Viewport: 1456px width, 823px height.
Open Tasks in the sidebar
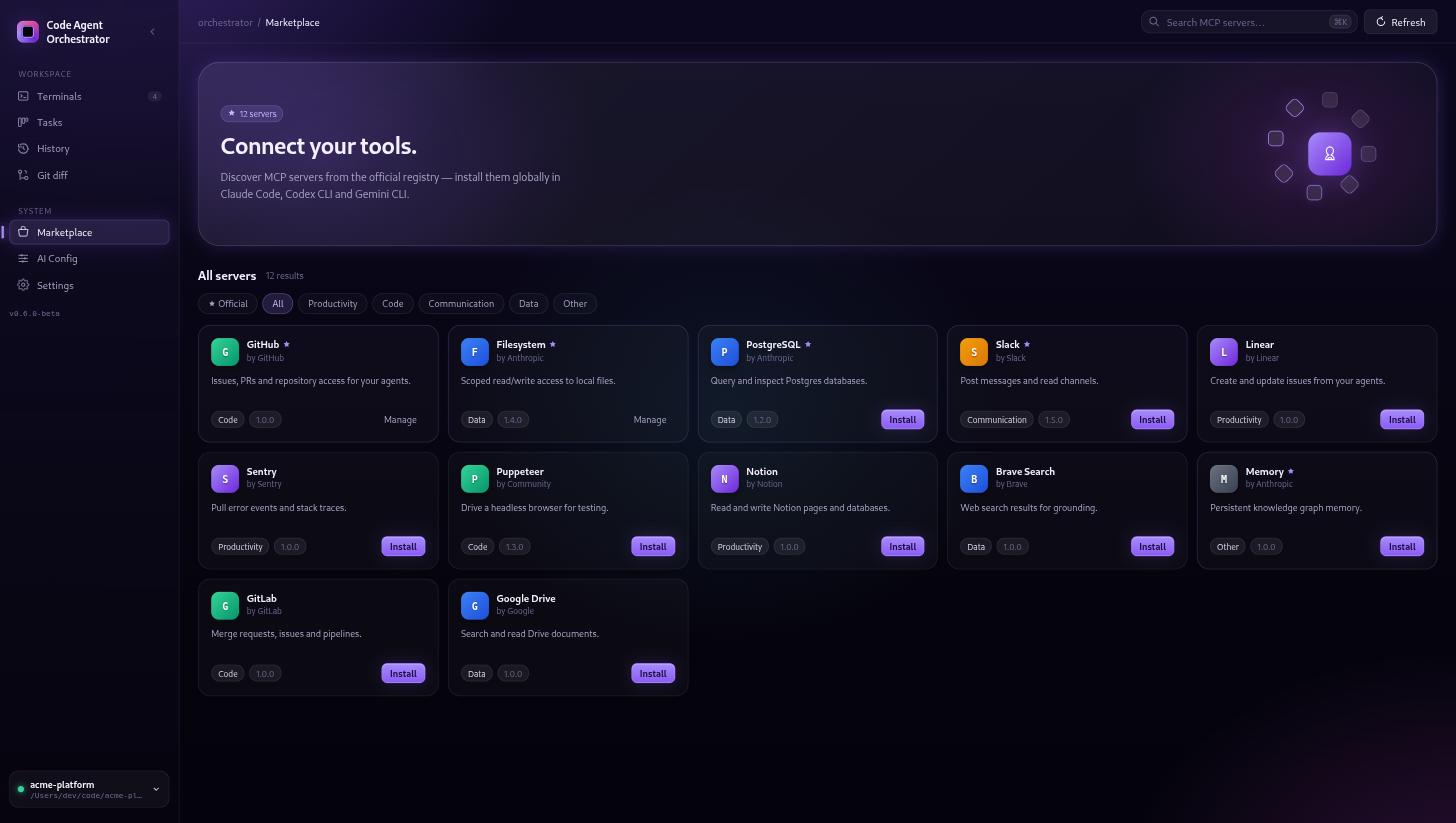point(89,122)
